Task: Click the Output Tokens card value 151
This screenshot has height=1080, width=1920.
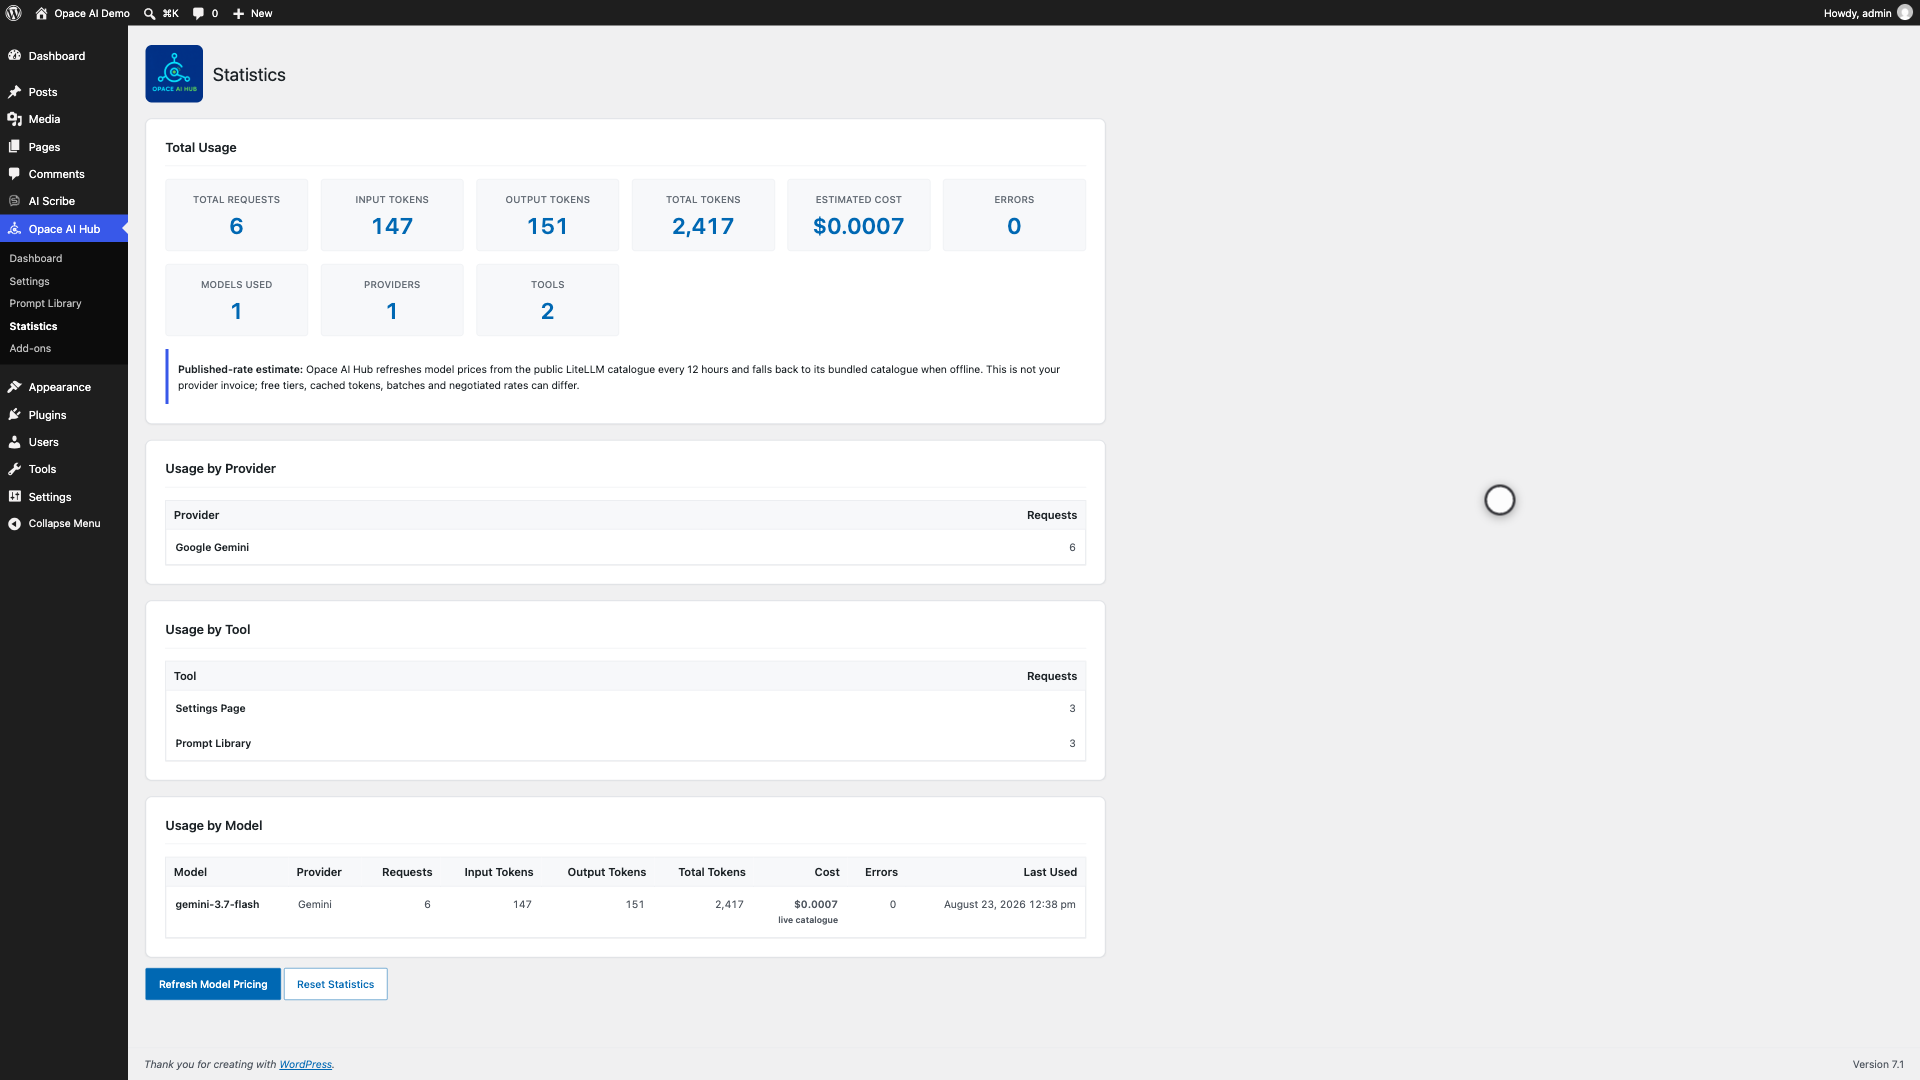Action: click(x=547, y=226)
